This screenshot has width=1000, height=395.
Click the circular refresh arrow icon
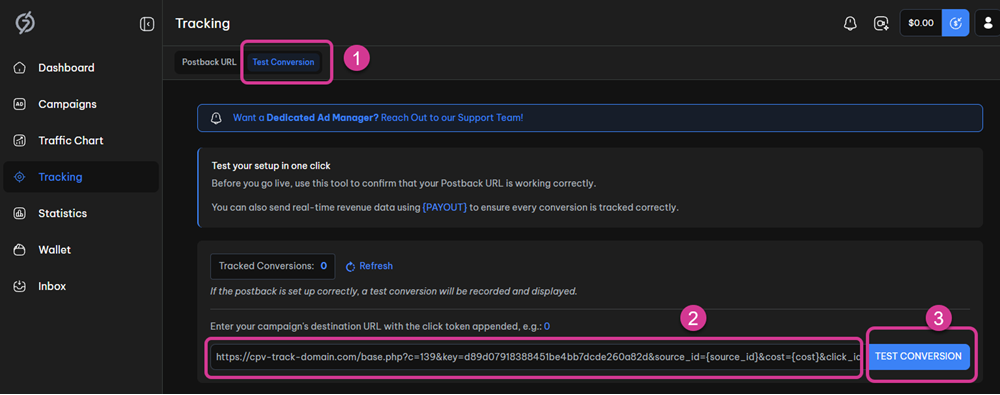click(x=350, y=267)
